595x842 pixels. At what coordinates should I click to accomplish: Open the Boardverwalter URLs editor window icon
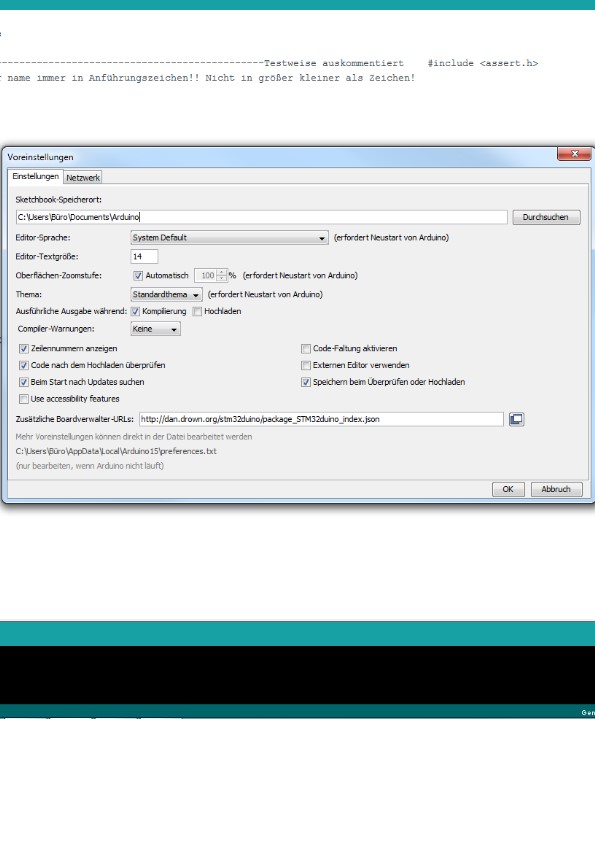tap(516, 419)
